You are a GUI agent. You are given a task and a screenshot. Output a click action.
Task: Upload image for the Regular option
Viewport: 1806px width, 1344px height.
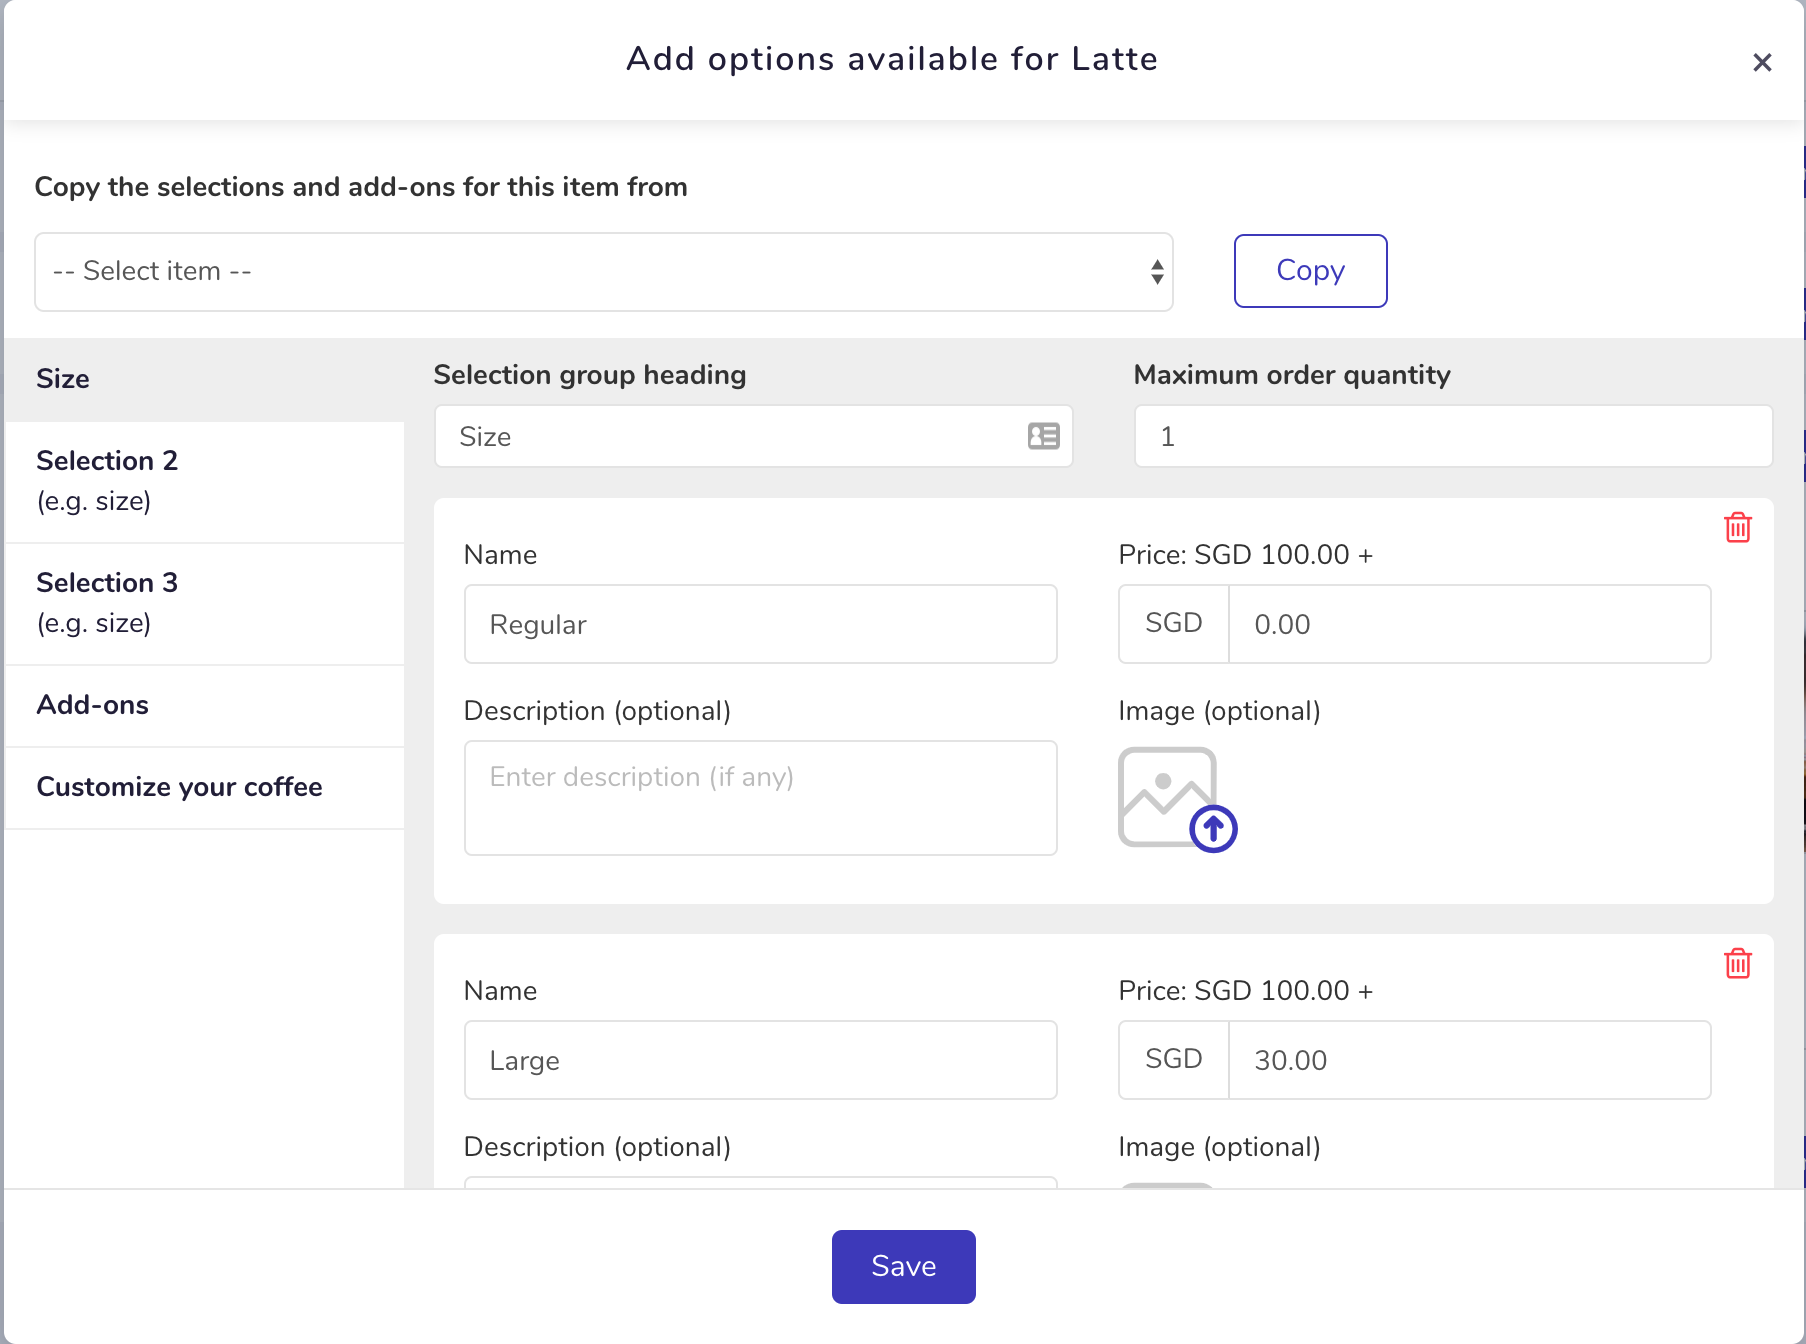(1177, 799)
